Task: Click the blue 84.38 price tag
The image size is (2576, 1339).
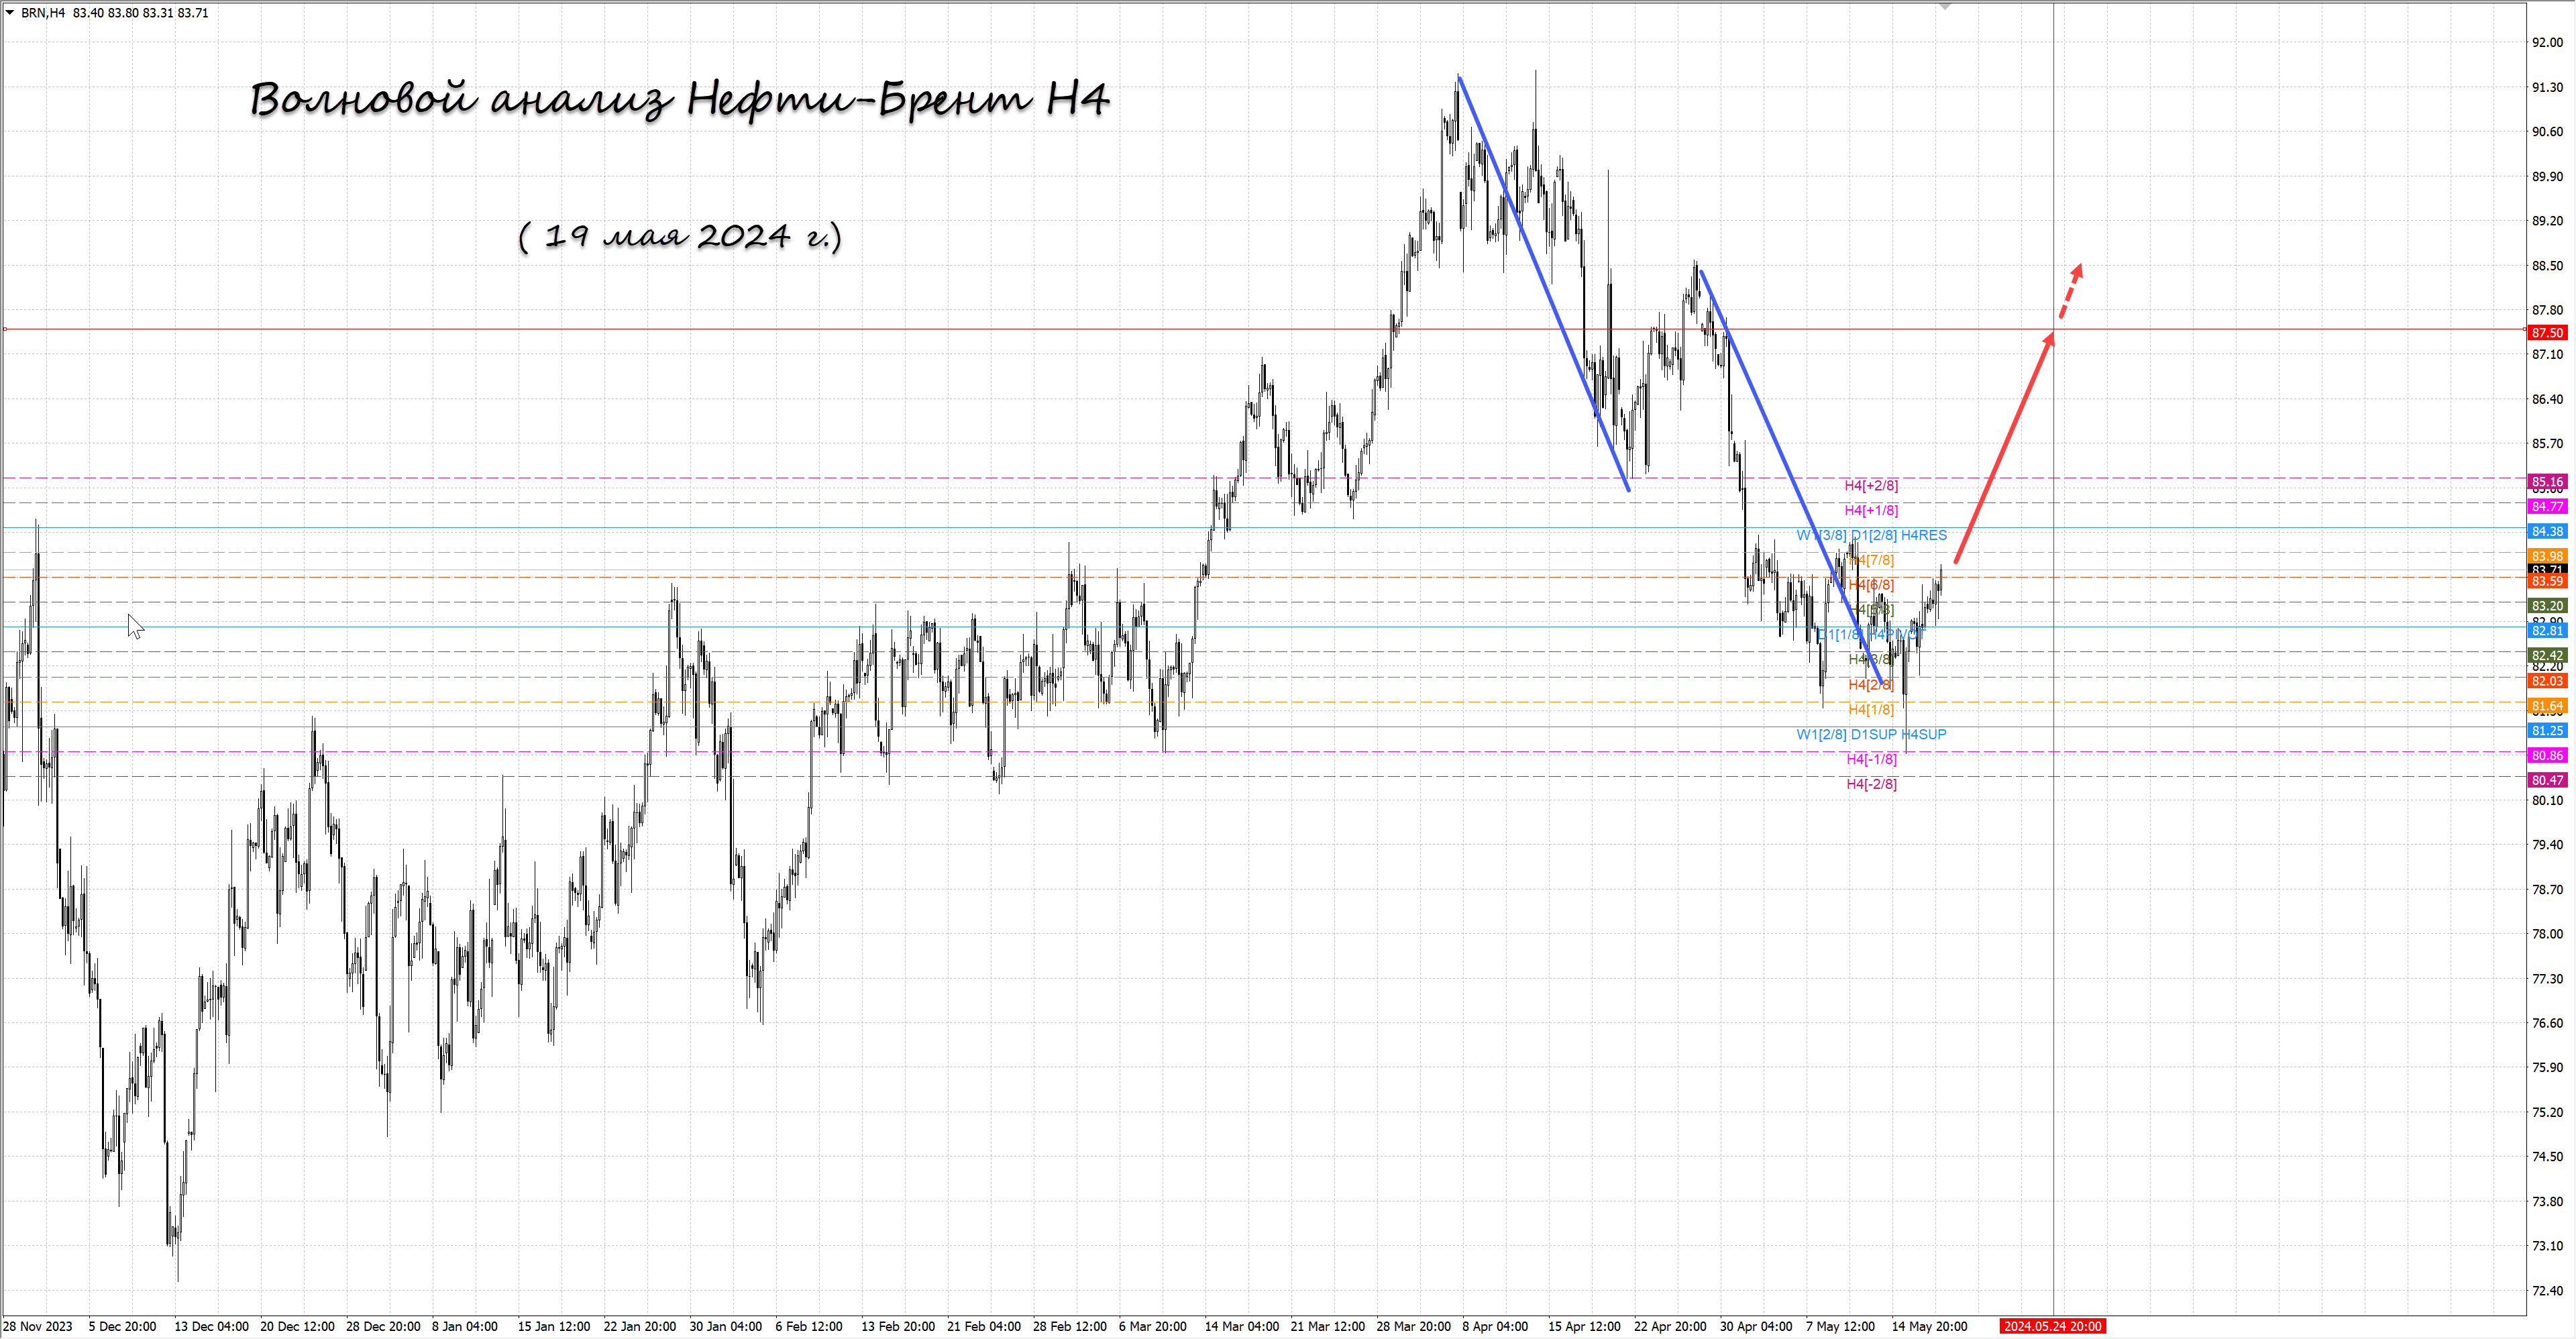Action: point(2547,532)
